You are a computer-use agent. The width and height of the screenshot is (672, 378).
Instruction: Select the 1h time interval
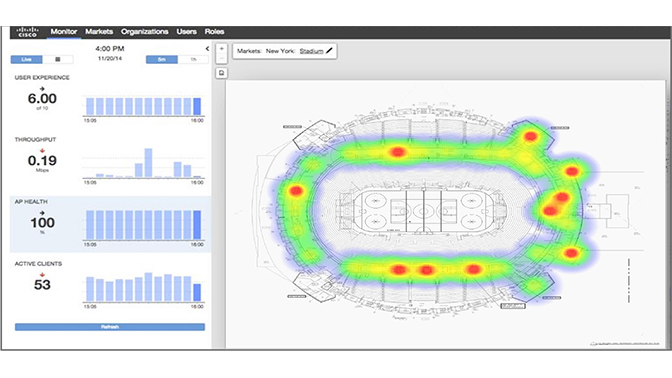[x=193, y=60]
